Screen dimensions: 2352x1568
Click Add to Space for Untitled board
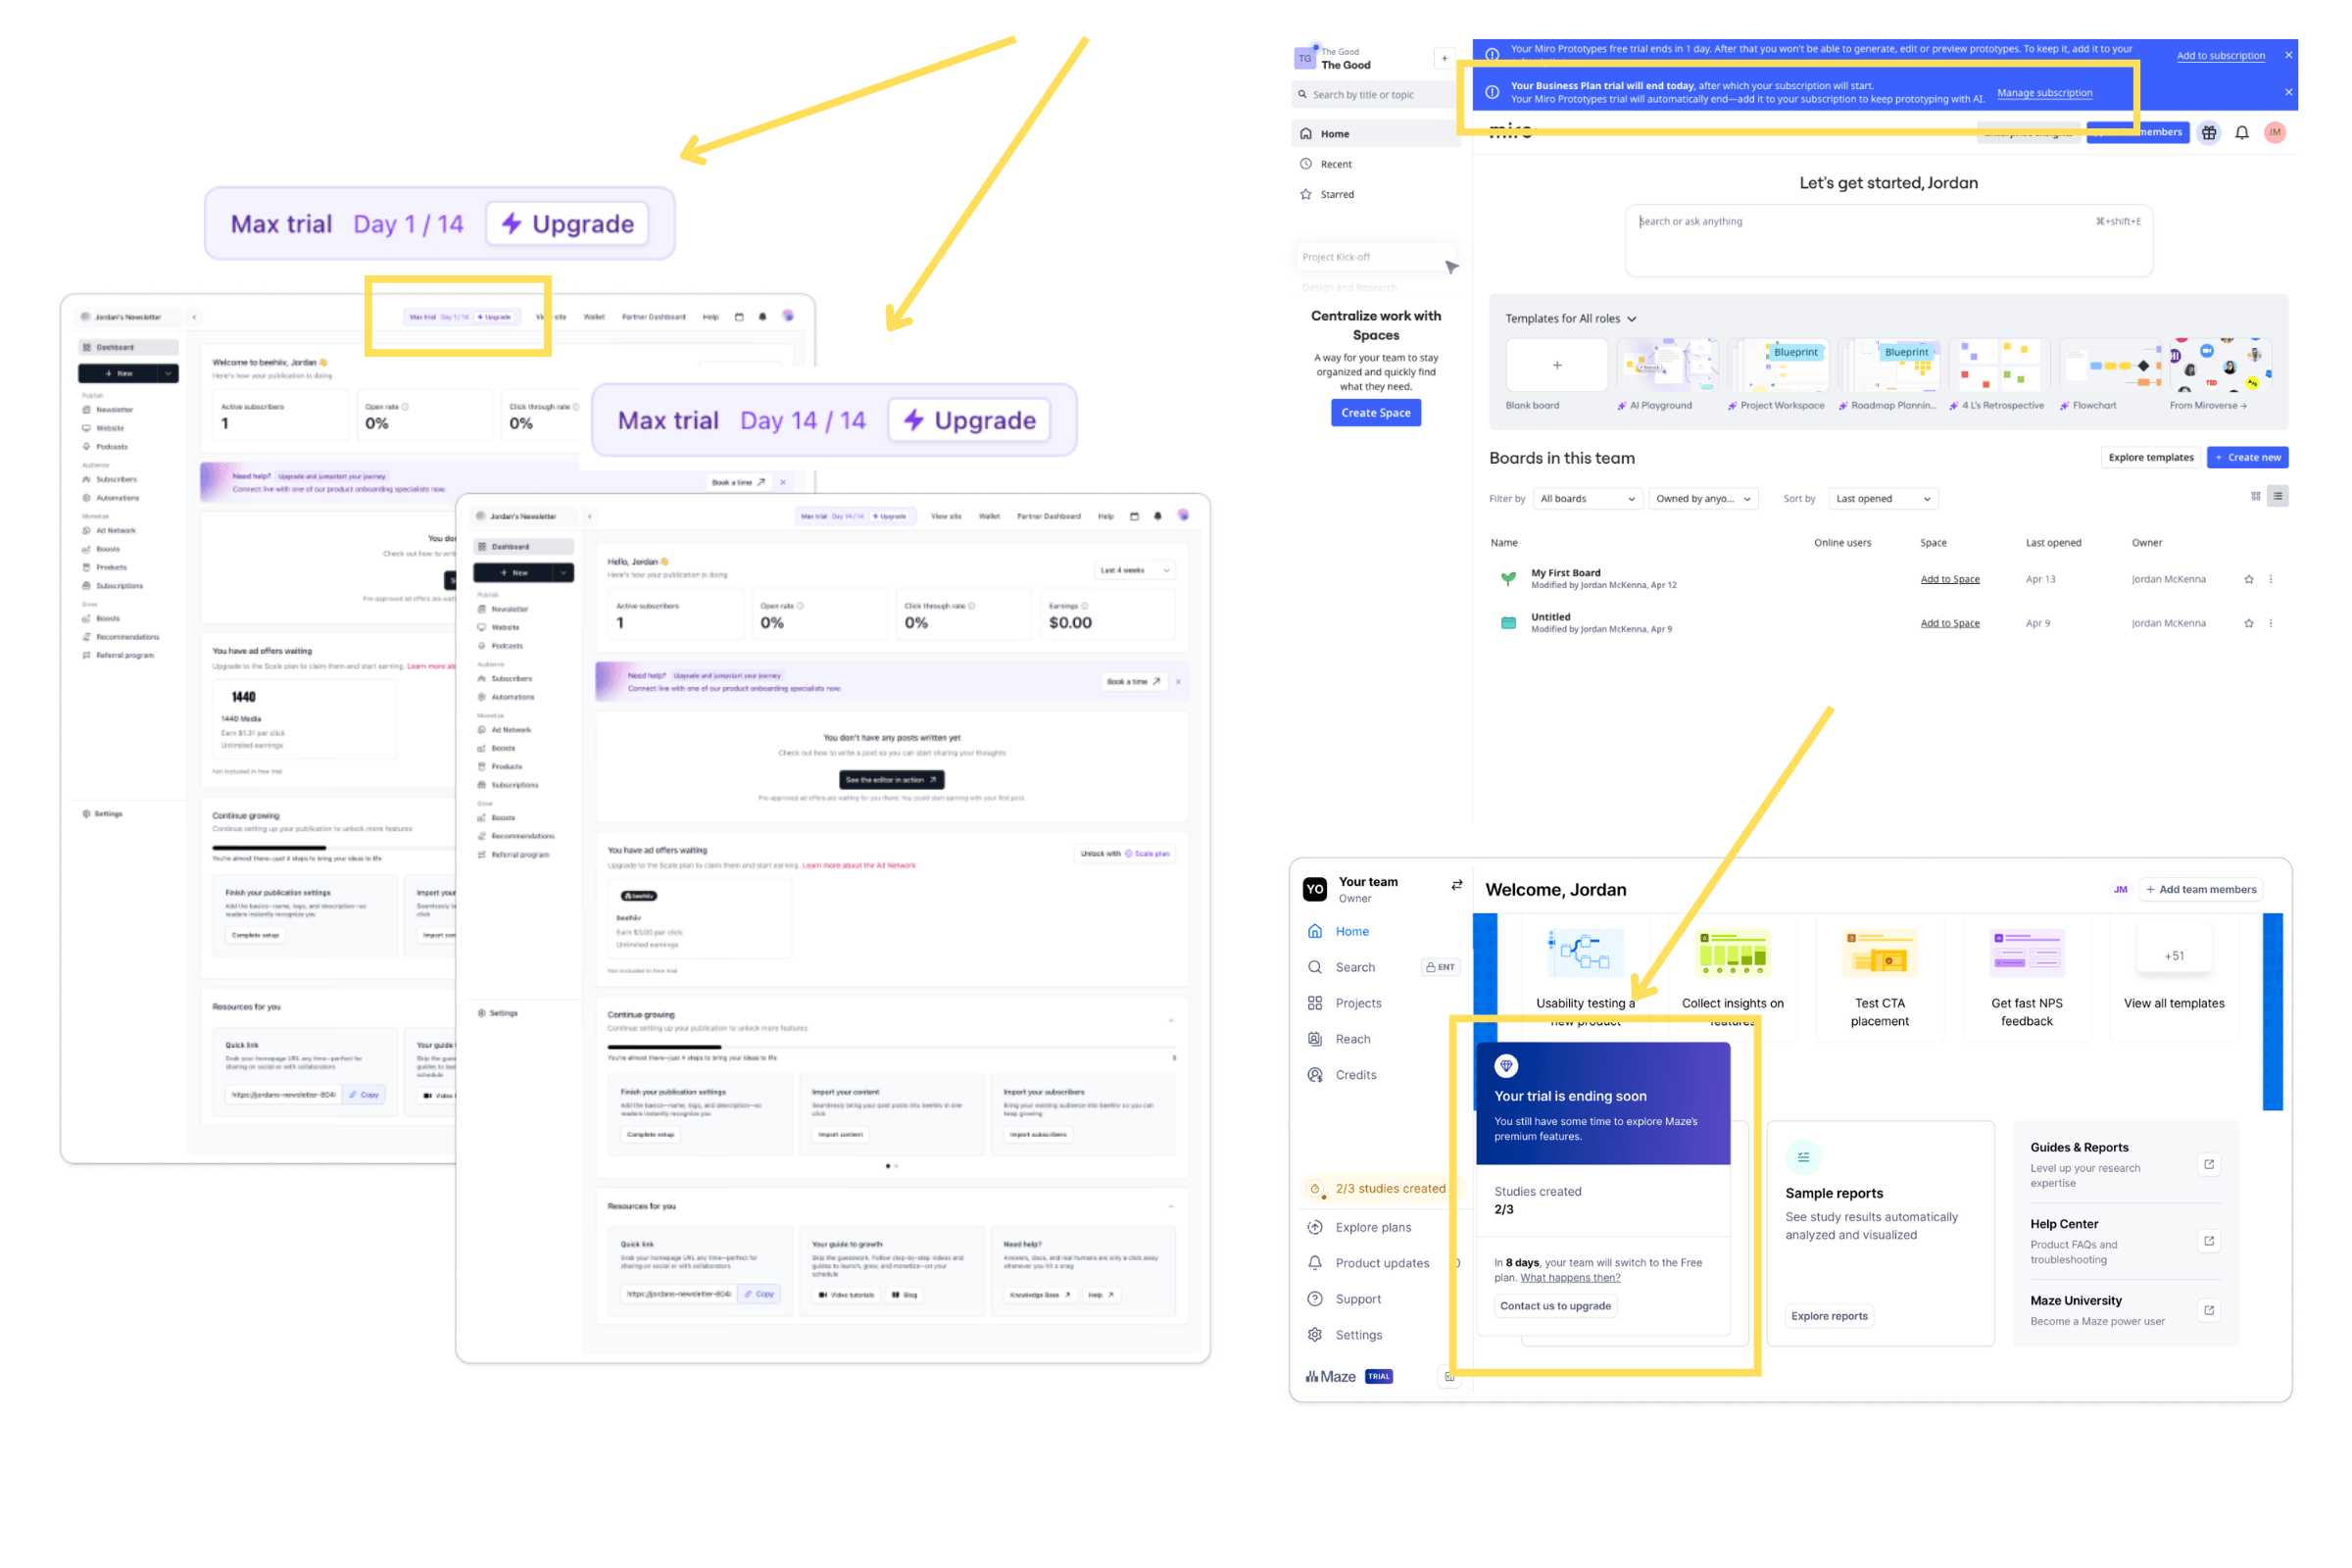pos(1949,623)
